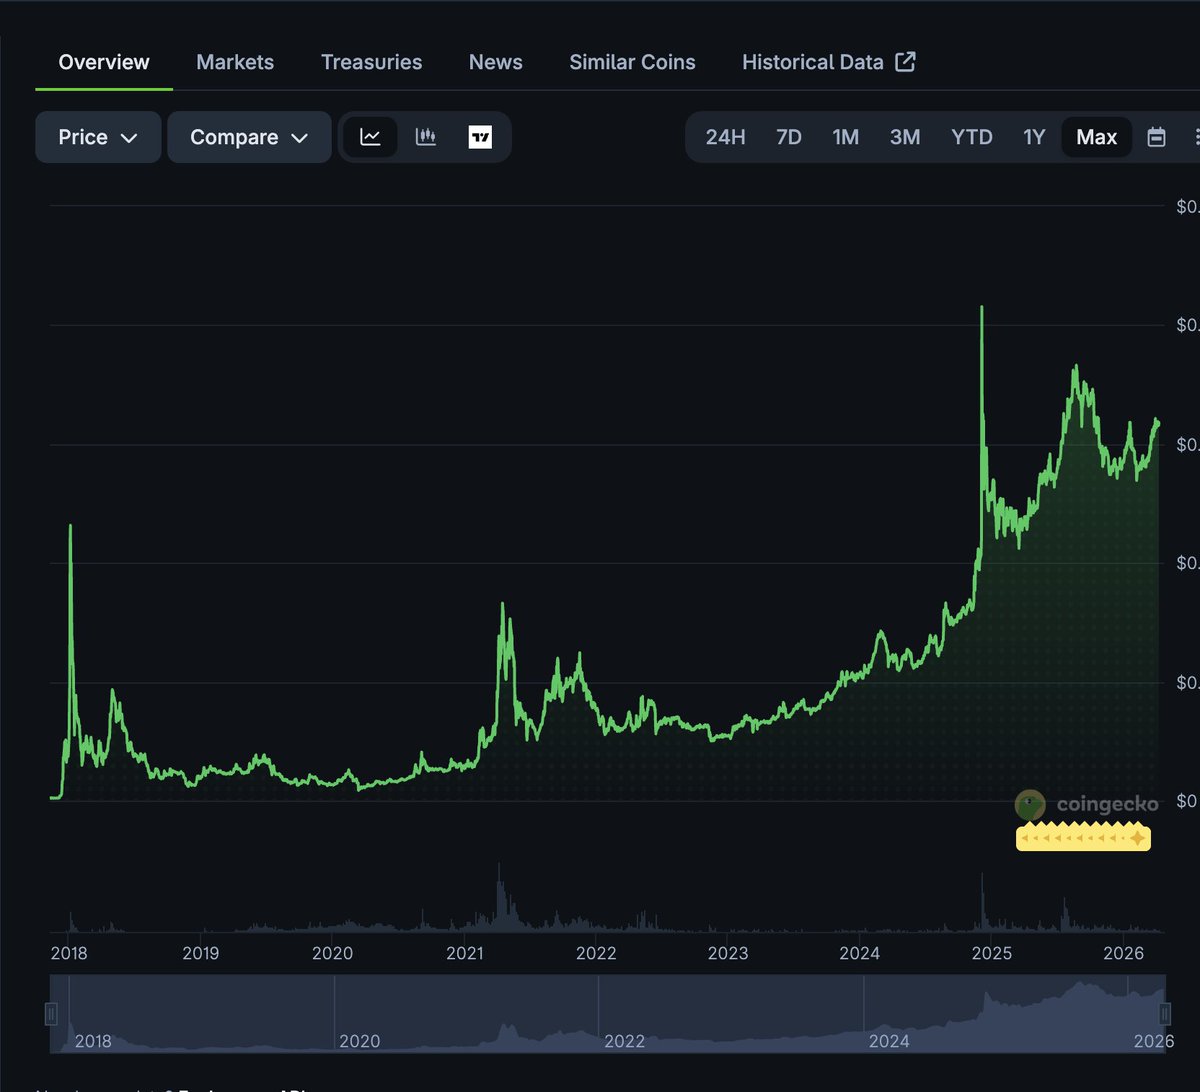1200x1092 pixels.
Task: Select the YTD time range
Action: coord(972,137)
